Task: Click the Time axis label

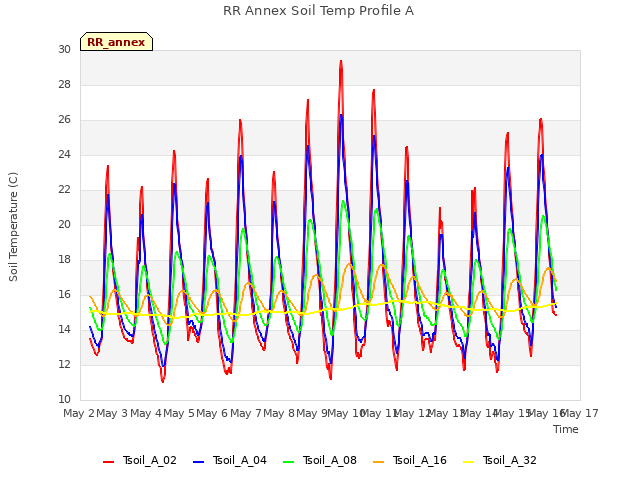Action: pyautogui.click(x=566, y=429)
